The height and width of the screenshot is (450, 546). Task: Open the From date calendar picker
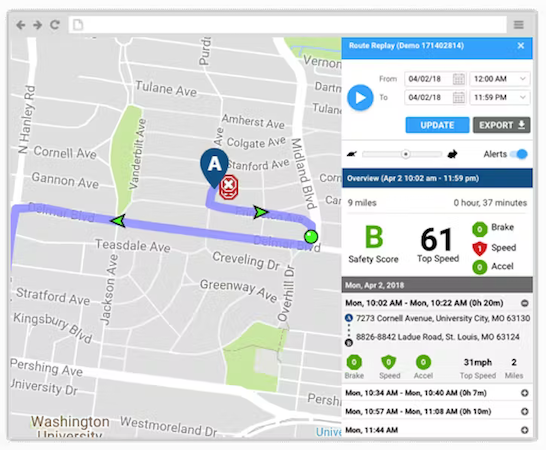click(459, 79)
